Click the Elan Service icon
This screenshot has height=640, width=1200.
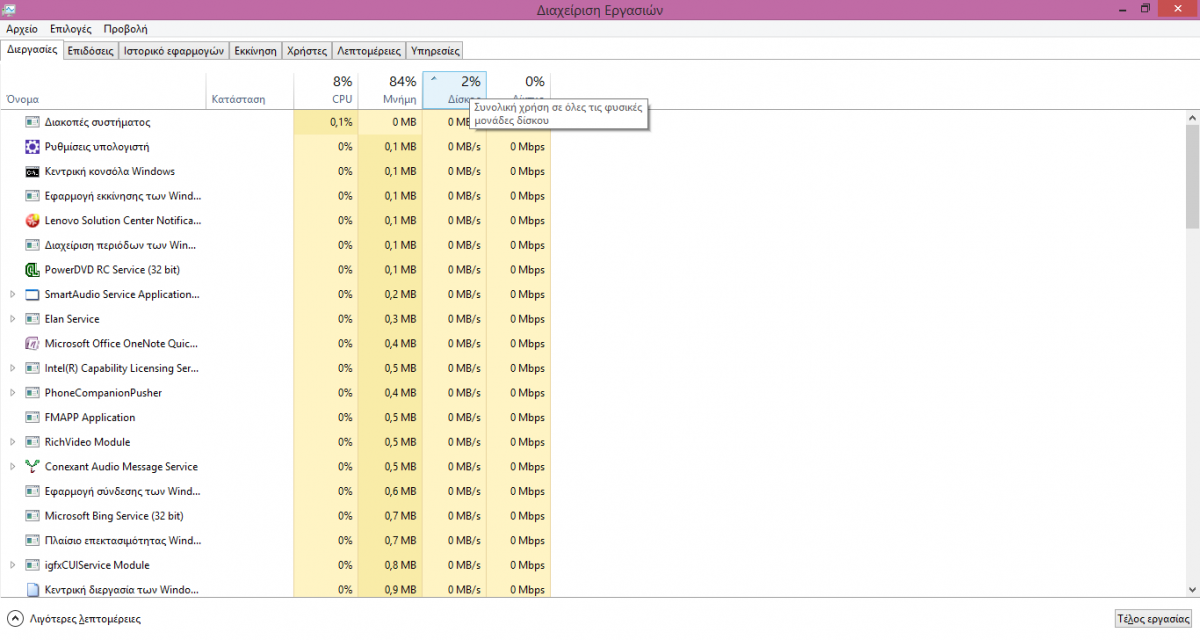pyautogui.click(x=32, y=319)
